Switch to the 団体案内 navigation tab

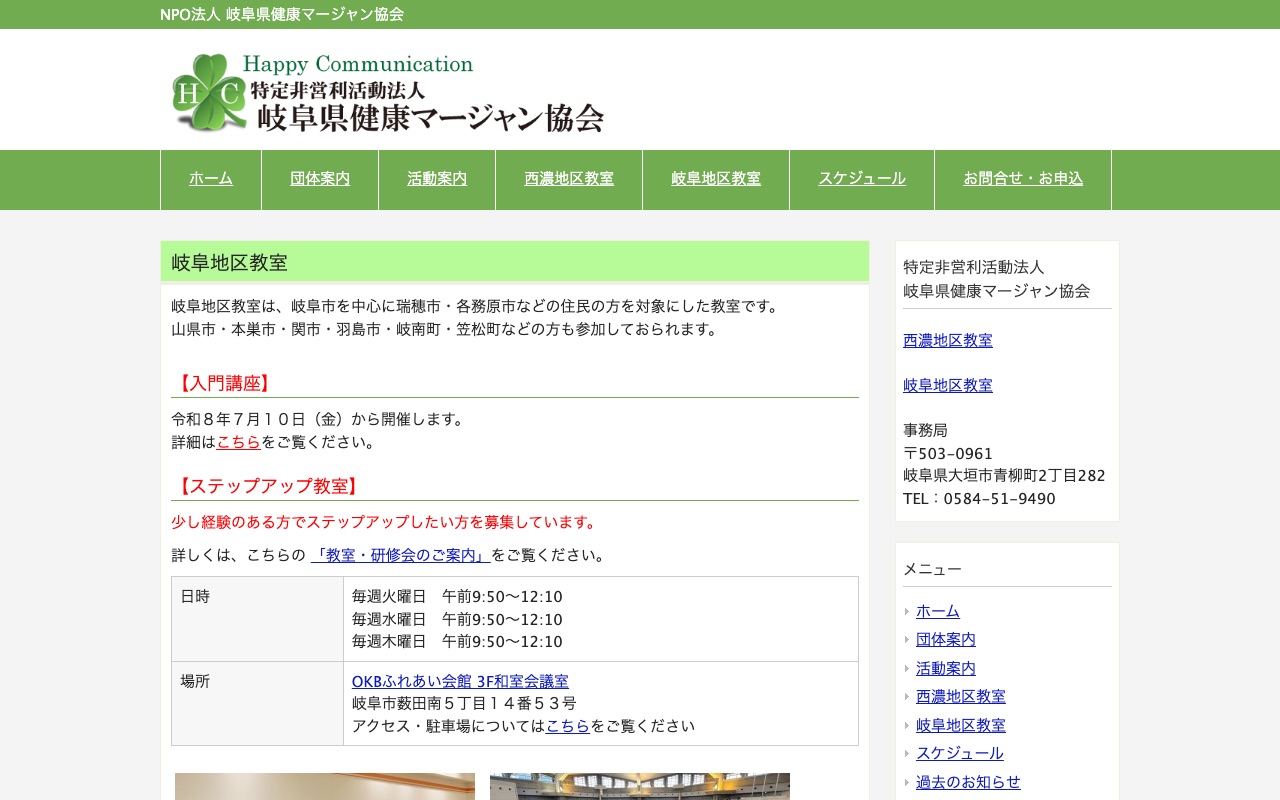pos(320,179)
